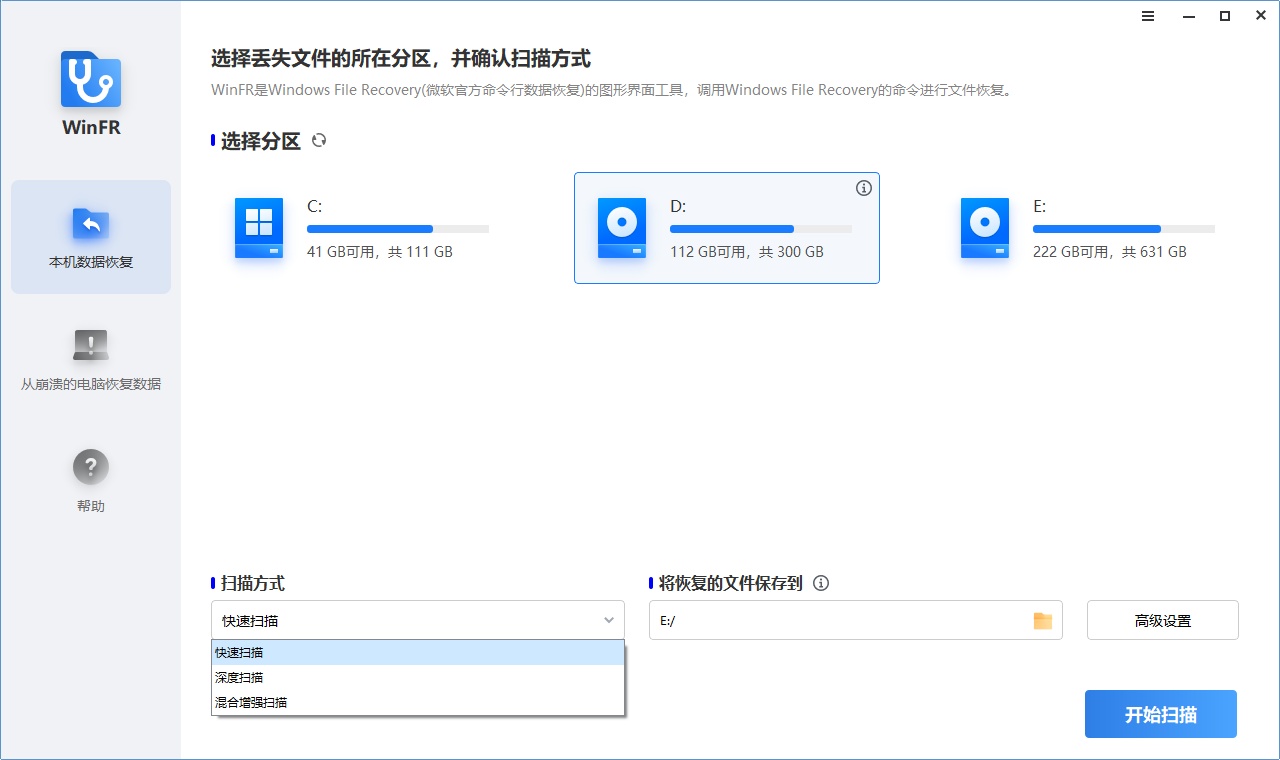Image resolution: width=1280 pixels, height=760 pixels.
Task: Click C: drive usage bar
Action: click(x=398, y=229)
